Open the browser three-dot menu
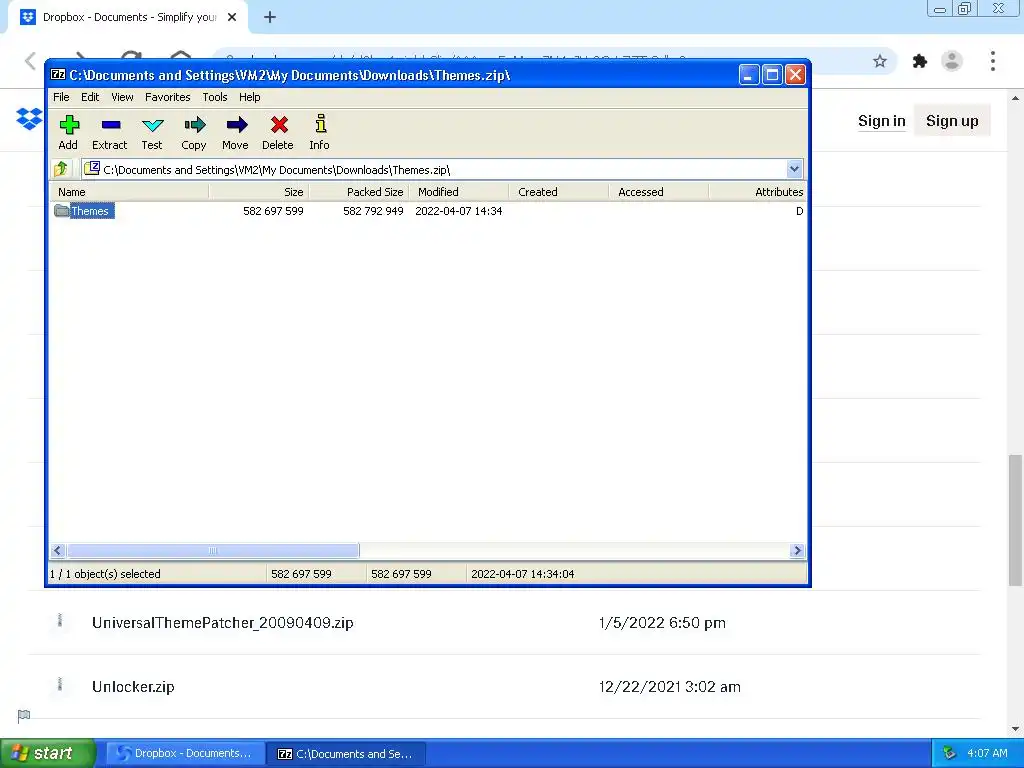This screenshot has height=768, width=1024. [993, 61]
